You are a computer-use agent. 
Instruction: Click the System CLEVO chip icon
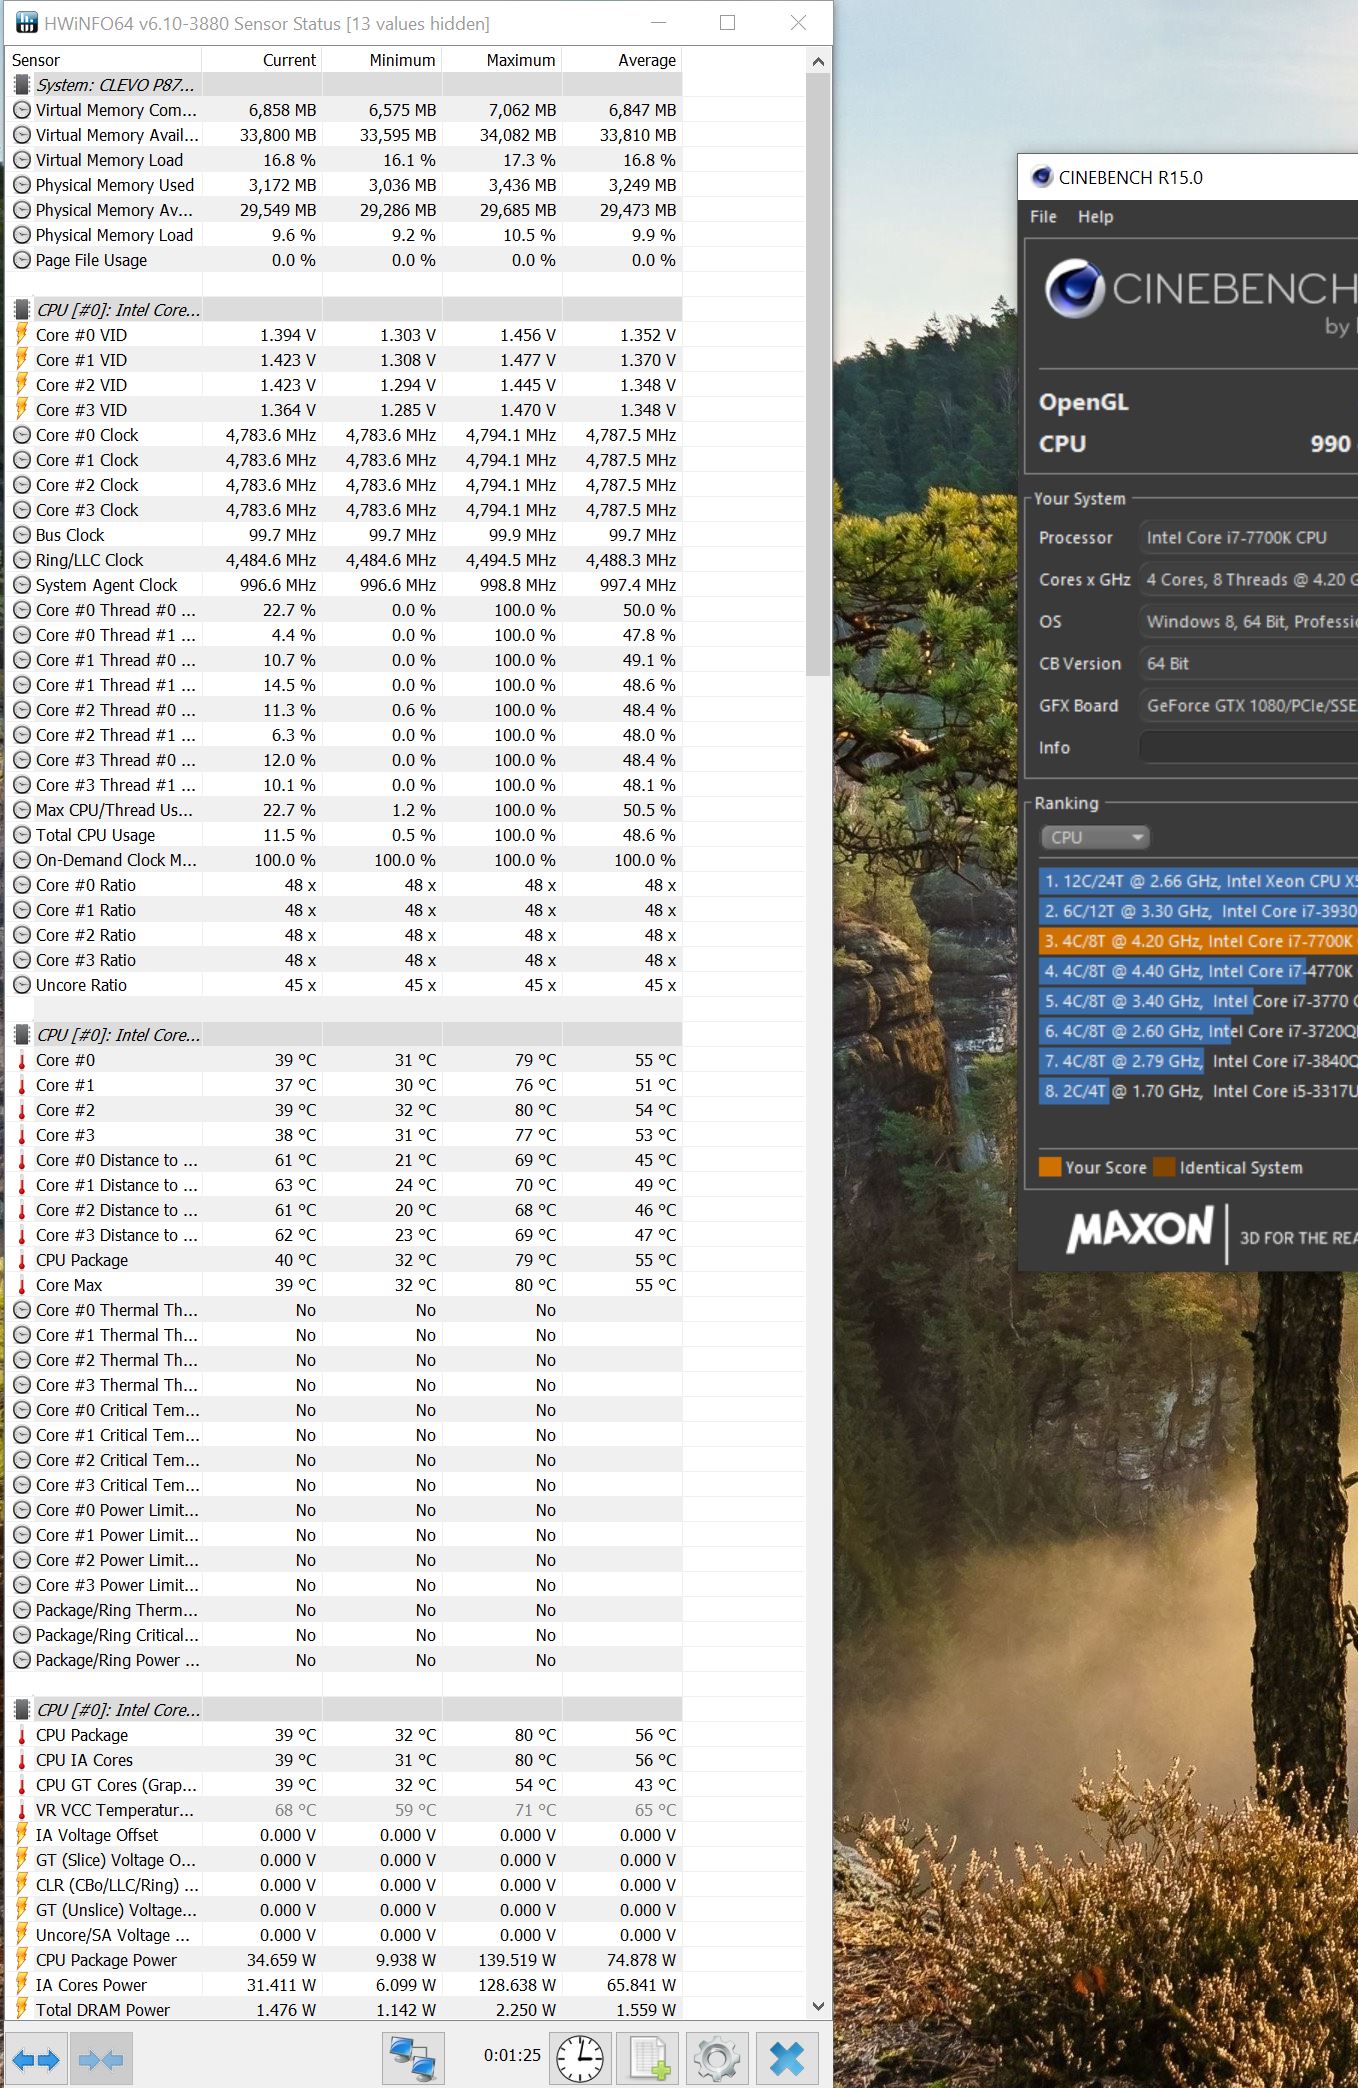point(22,85)
